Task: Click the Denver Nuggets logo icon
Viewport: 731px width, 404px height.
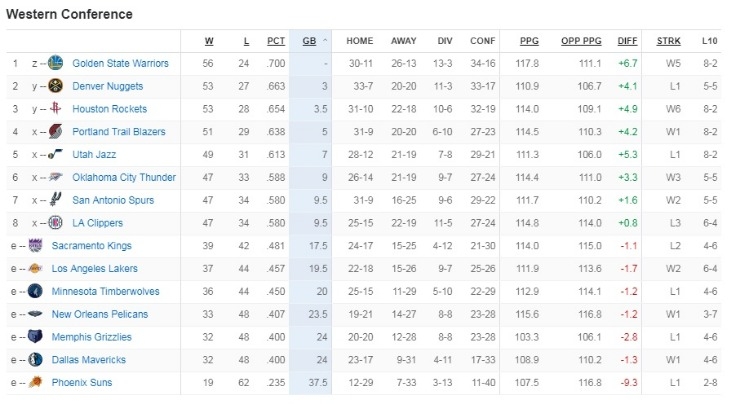Action: tap(55, 86)
